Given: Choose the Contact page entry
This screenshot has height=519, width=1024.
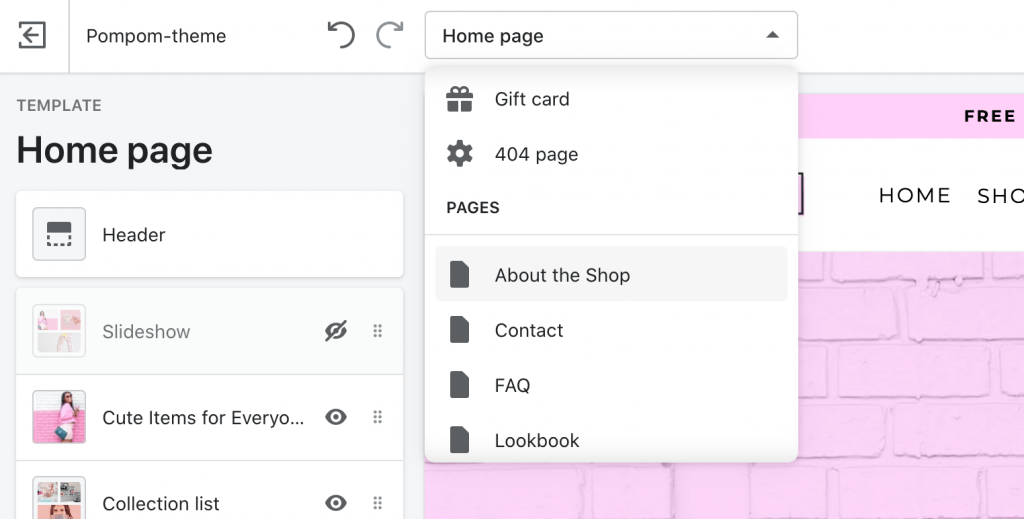Looking at the screenshot, I should (x=611, y=330).
